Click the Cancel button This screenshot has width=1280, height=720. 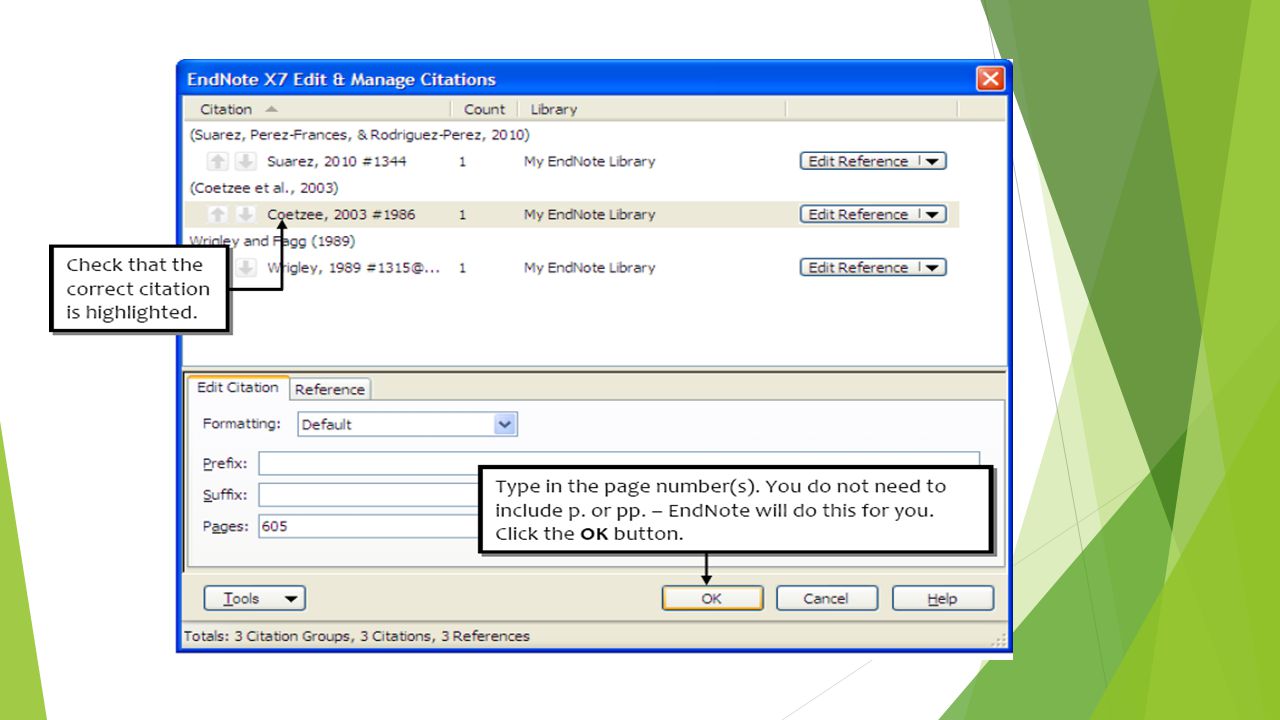[827, 598]
